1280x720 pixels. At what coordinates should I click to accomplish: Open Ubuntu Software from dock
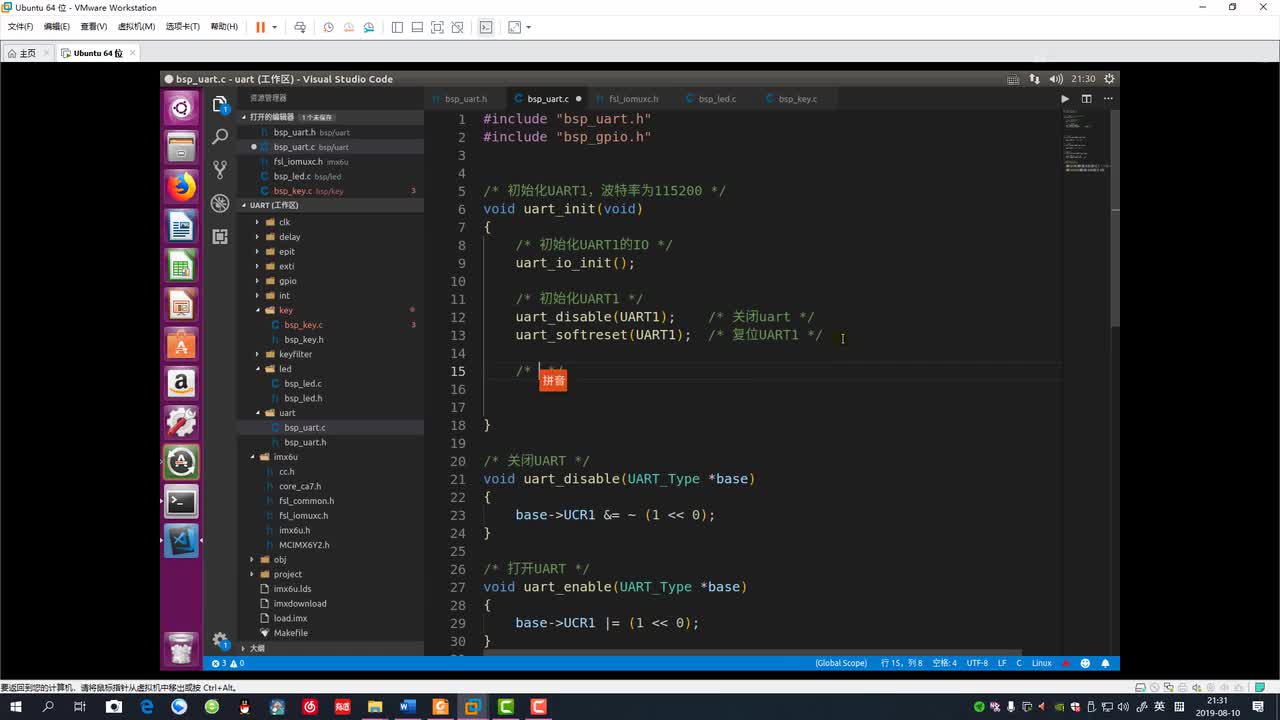[181, 345]
